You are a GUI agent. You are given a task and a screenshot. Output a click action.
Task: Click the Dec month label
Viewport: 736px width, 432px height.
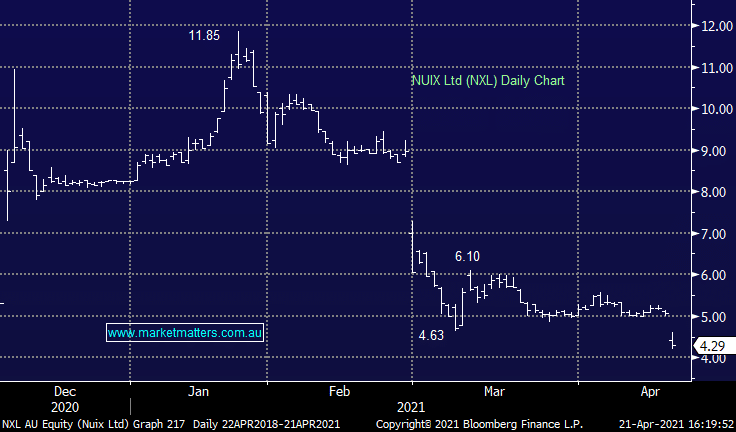(65, 391)
